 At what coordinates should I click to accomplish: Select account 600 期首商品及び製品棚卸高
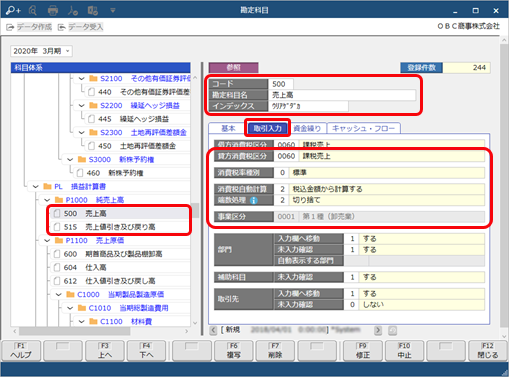120,254
